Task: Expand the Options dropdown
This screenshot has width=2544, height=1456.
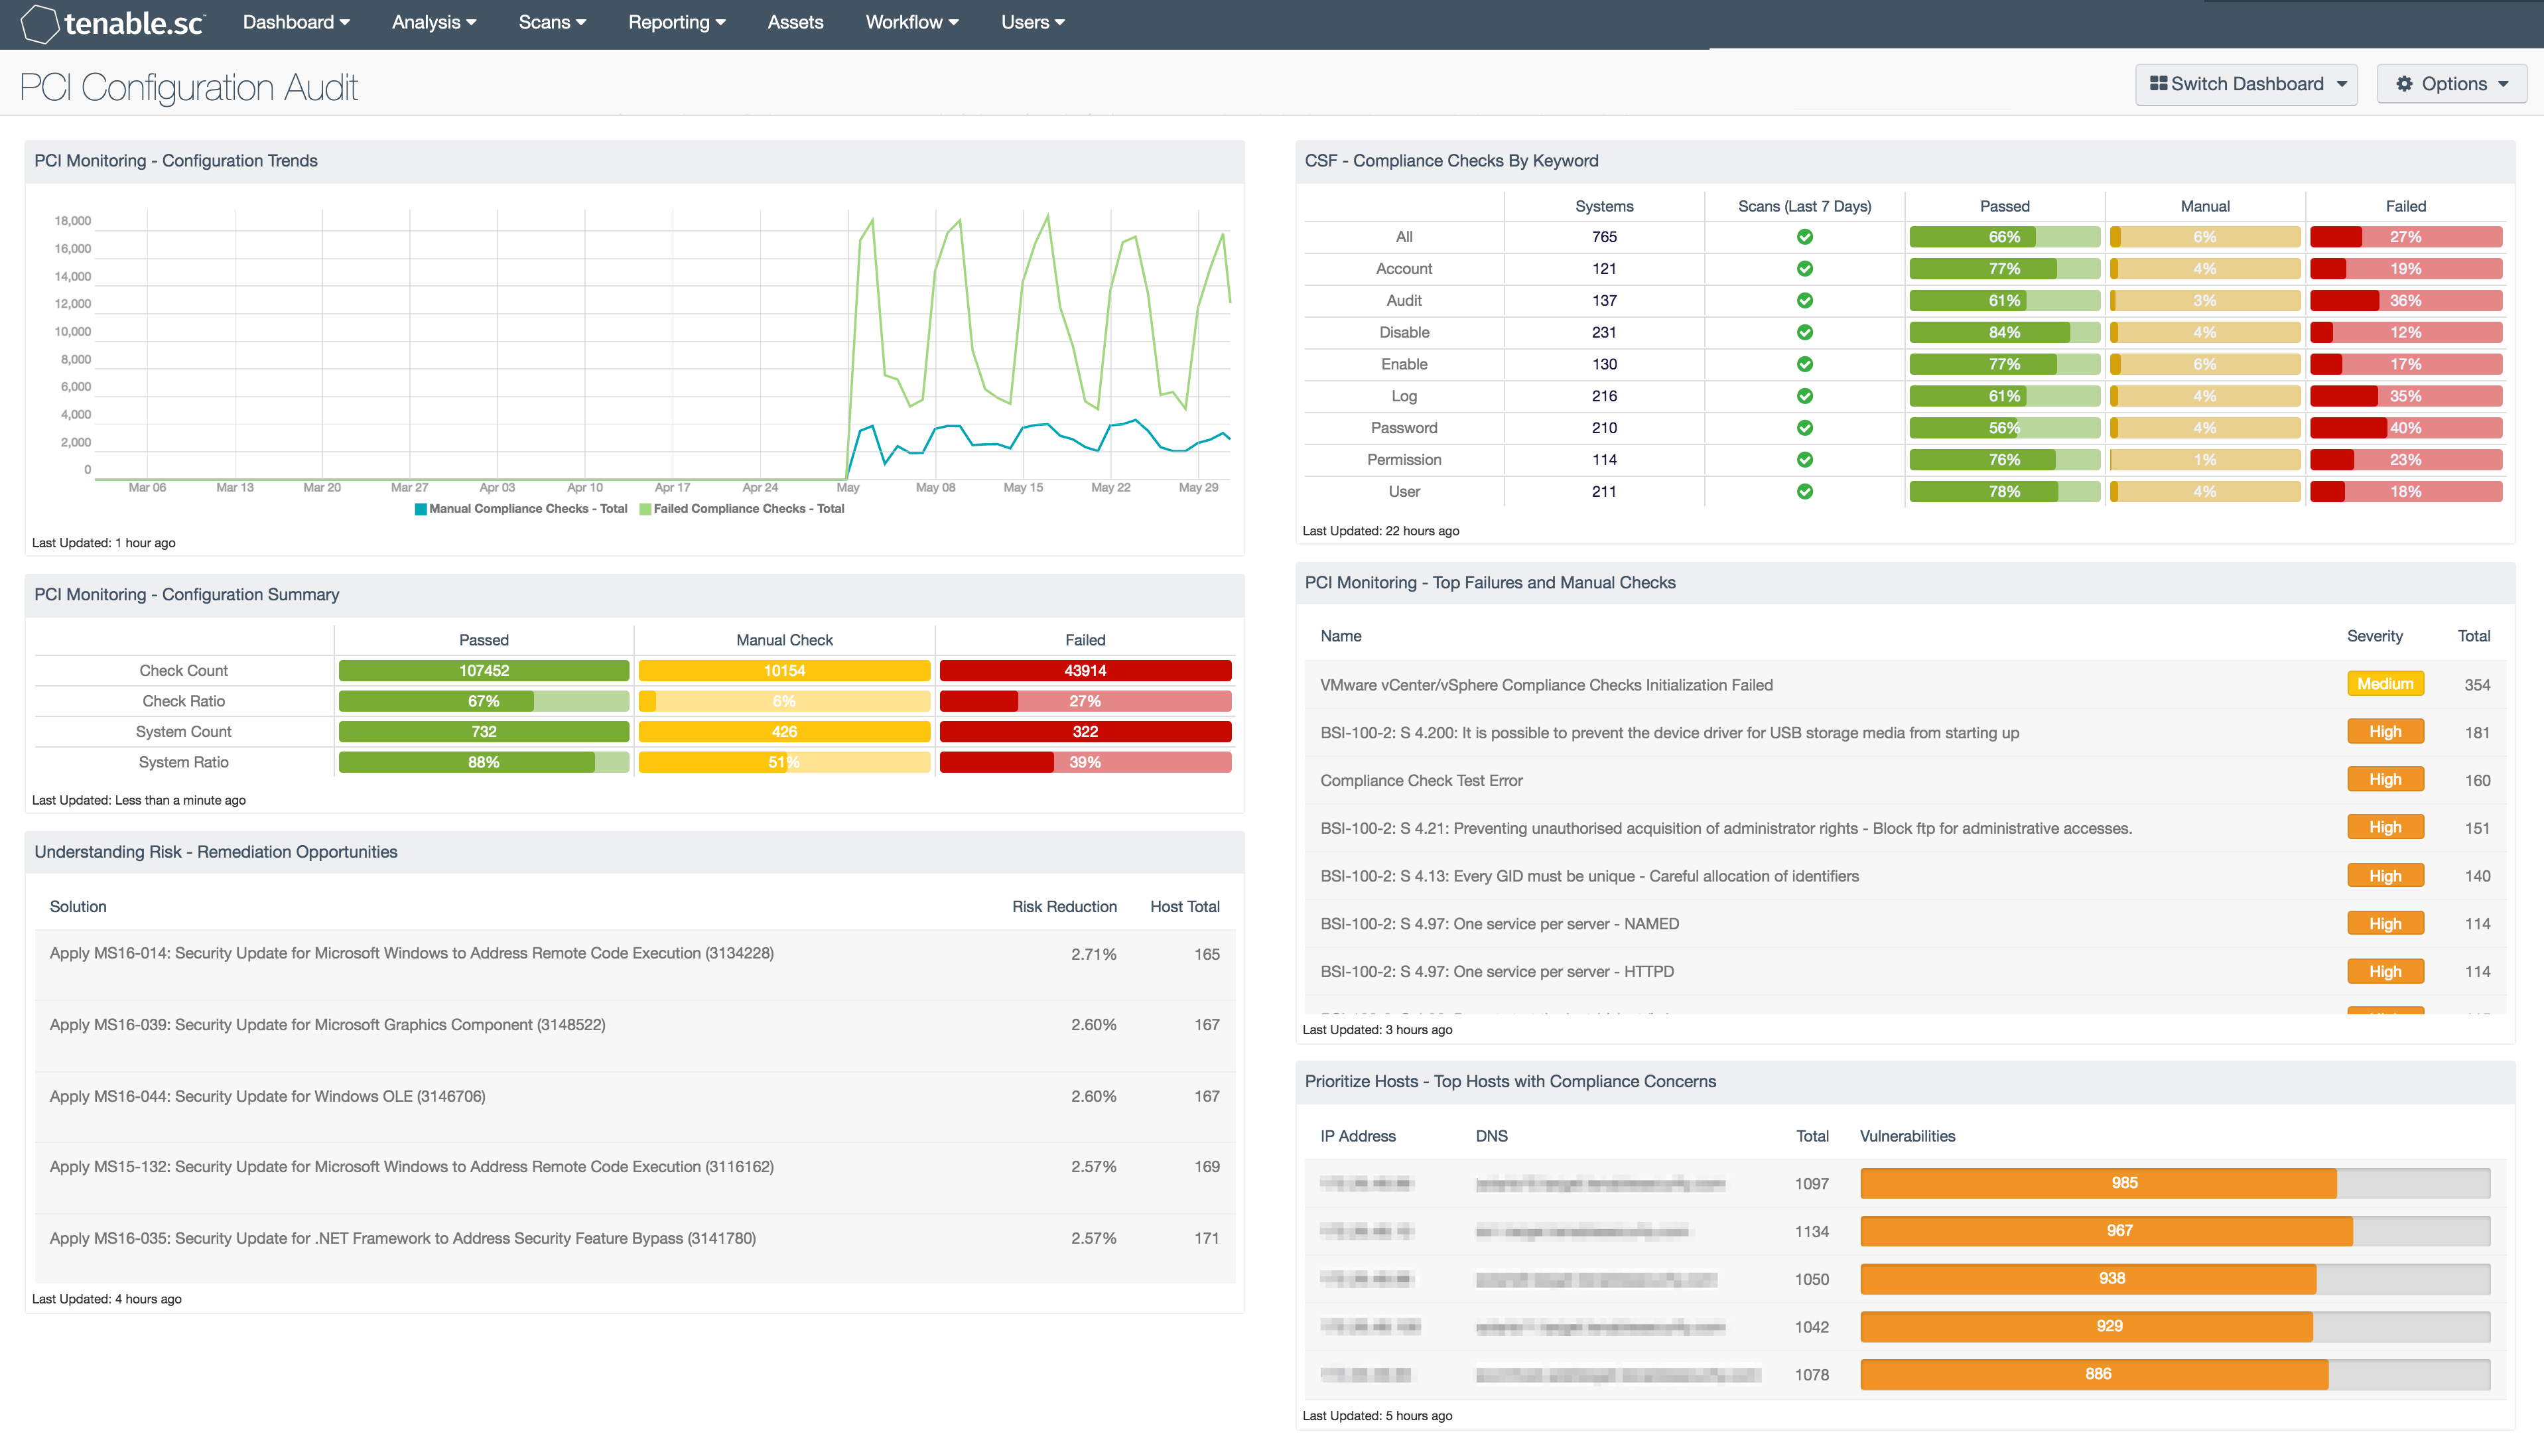Action: pos(2452,84)
